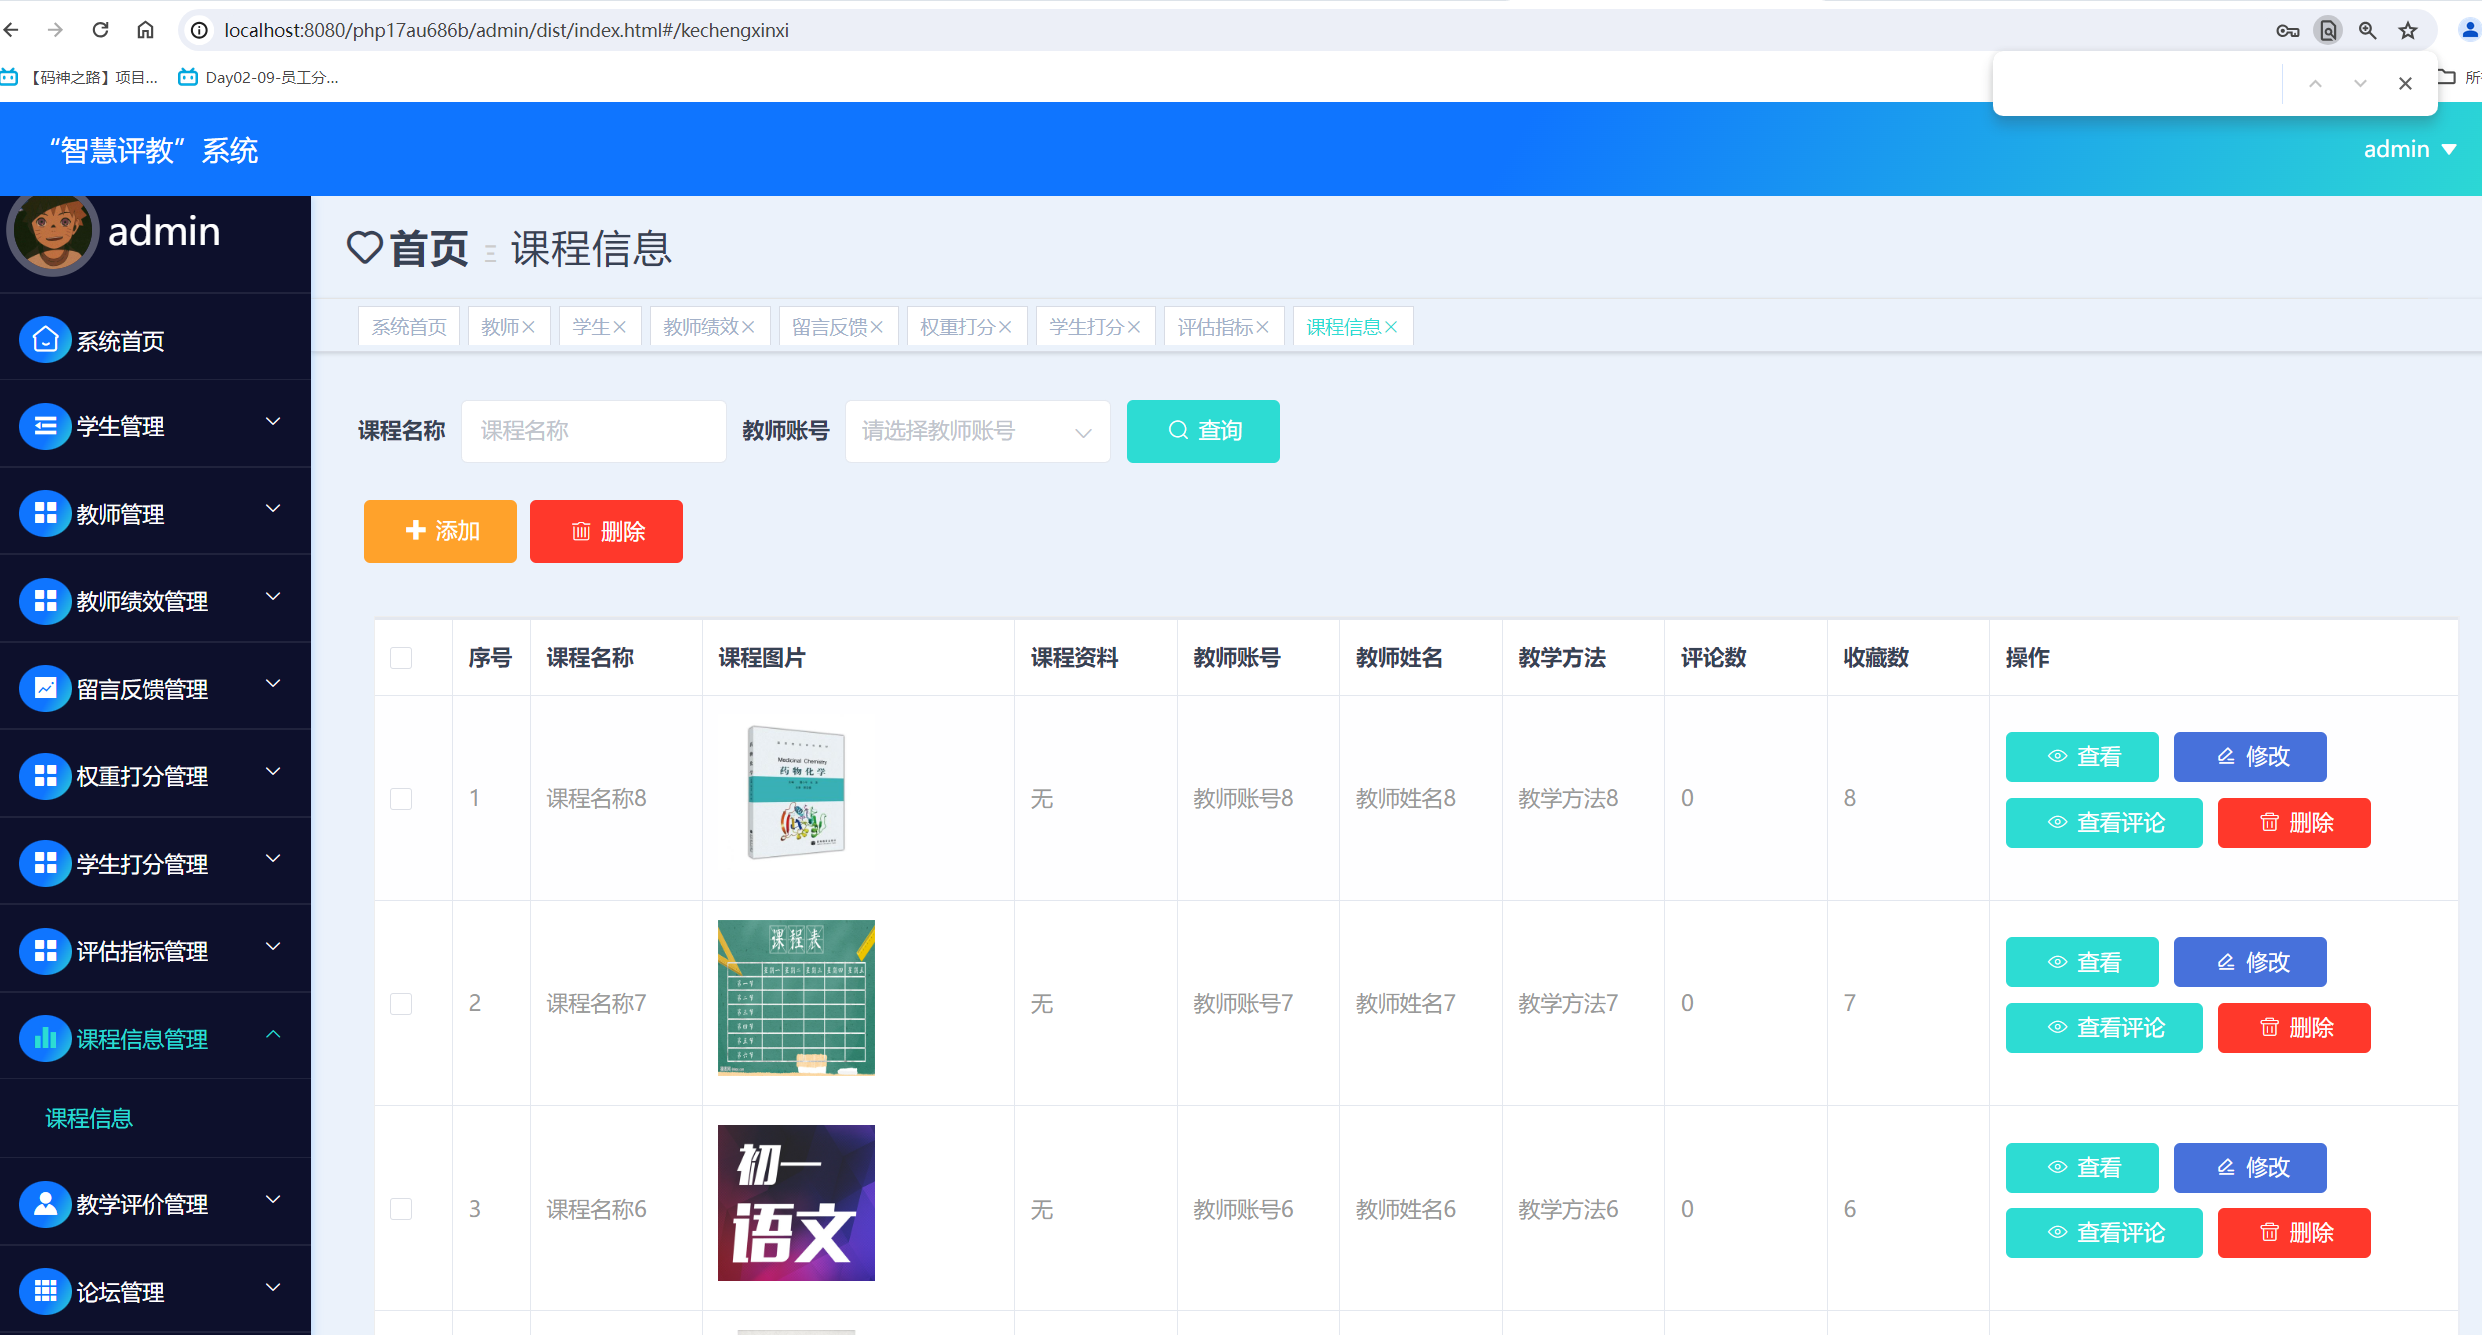Expand the 教师管理 menu chevron
2482x1335 pixels.
tap(273, 509)
